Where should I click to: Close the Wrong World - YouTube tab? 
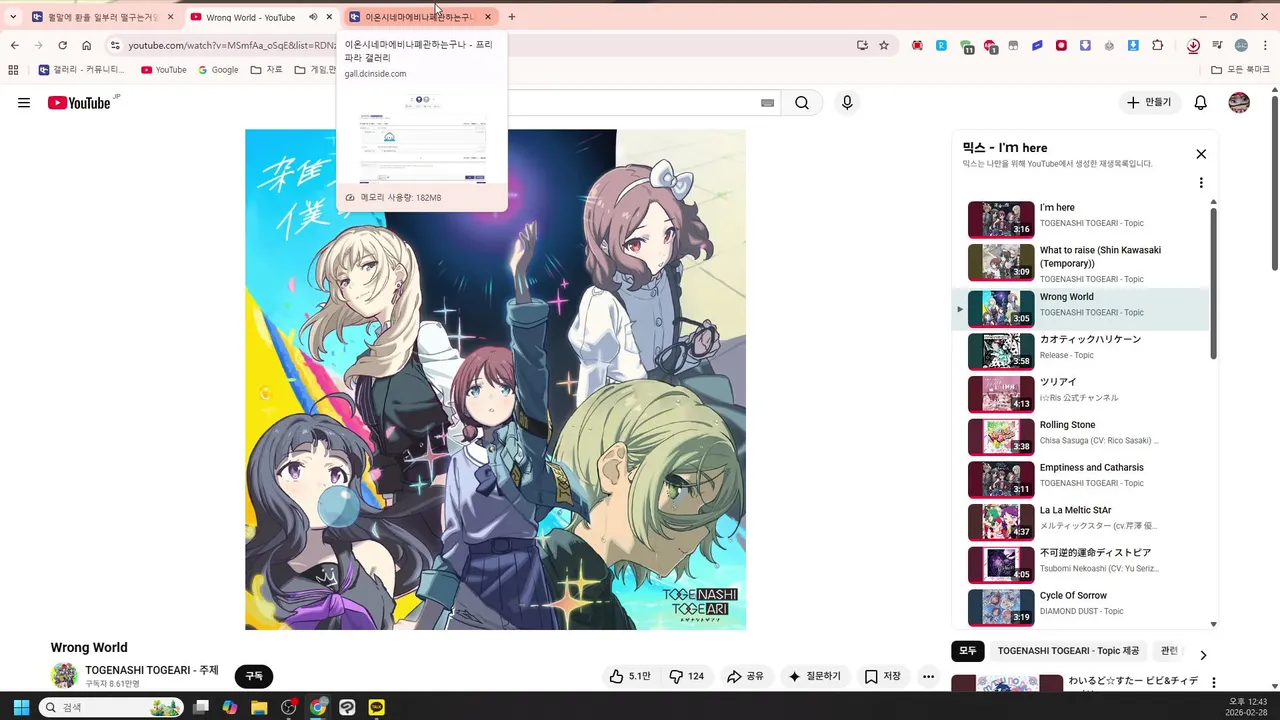[x=329, y=17]
